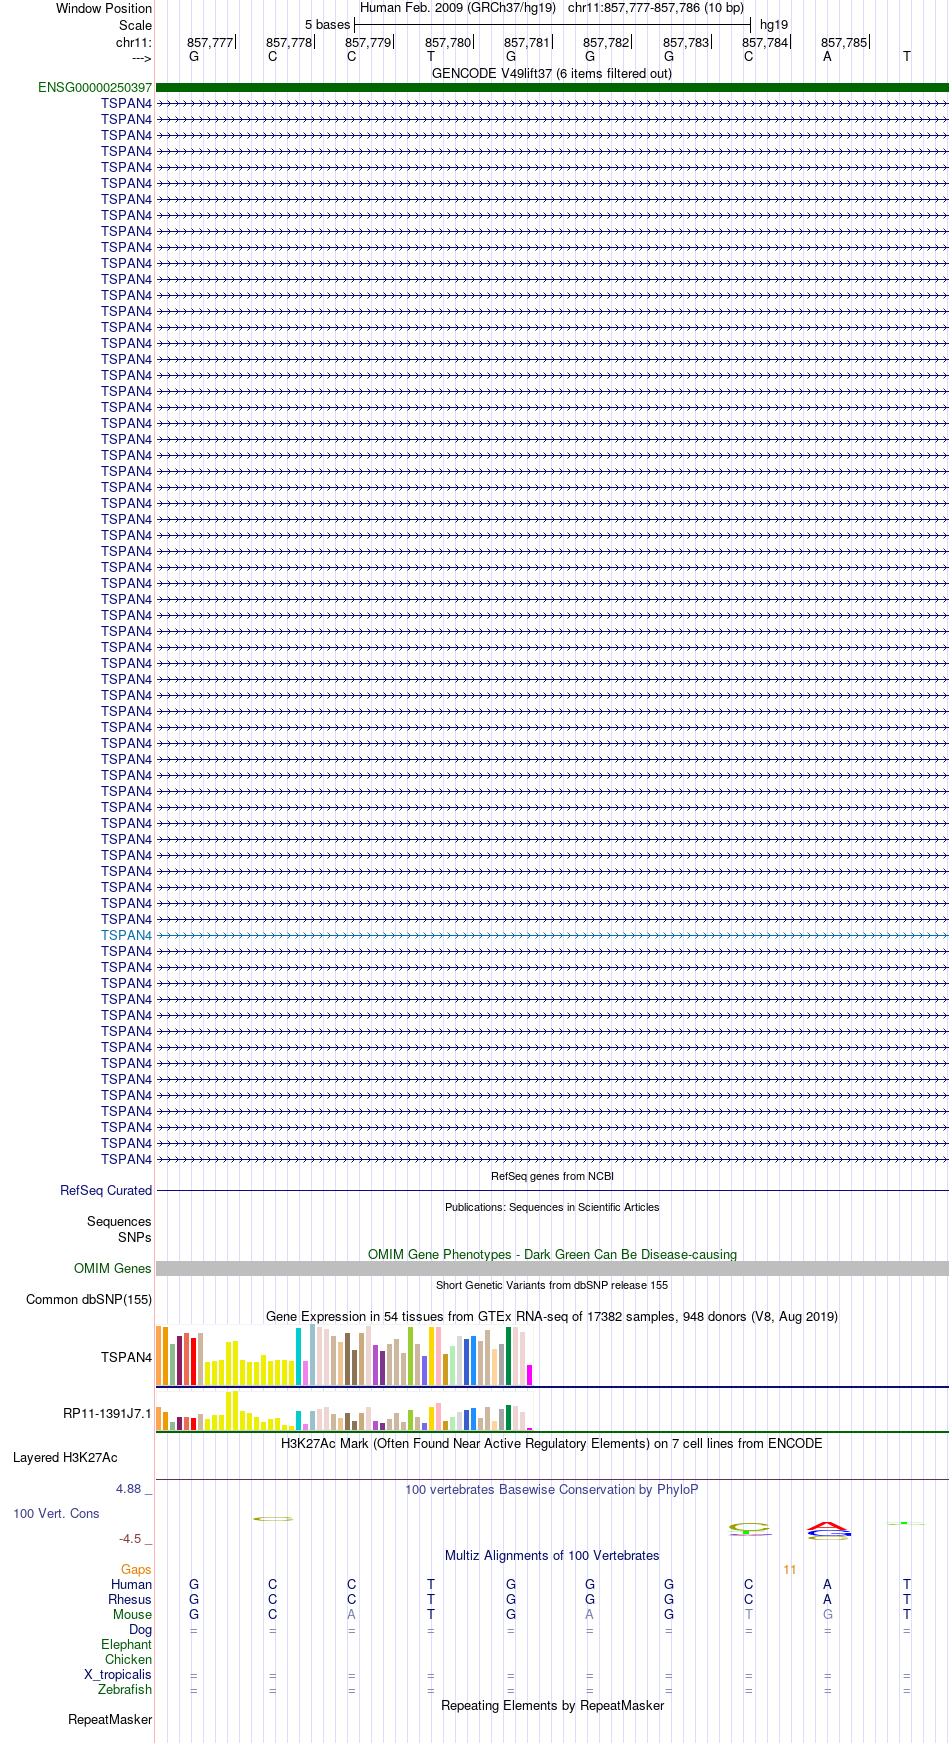Open the RP11-1391J7.1 GTEx expression bar chart
The image size is (950, 1743).
tap(344, 1411)
